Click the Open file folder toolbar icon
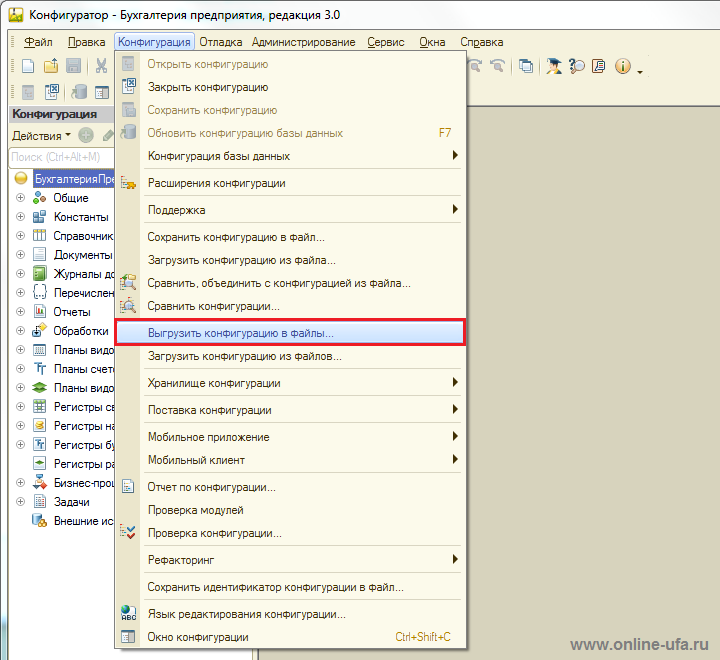720x660 pixels. (51, 66)
